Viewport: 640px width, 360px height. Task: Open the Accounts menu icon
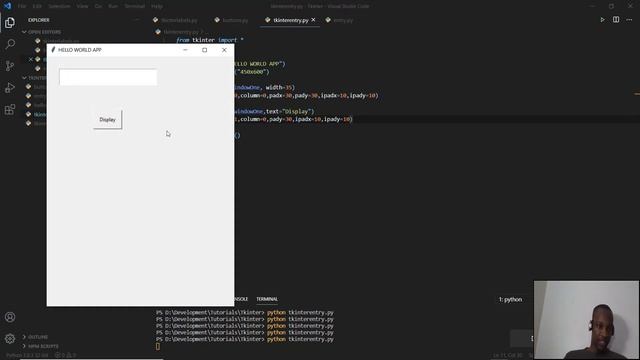[x=10, y=317]
